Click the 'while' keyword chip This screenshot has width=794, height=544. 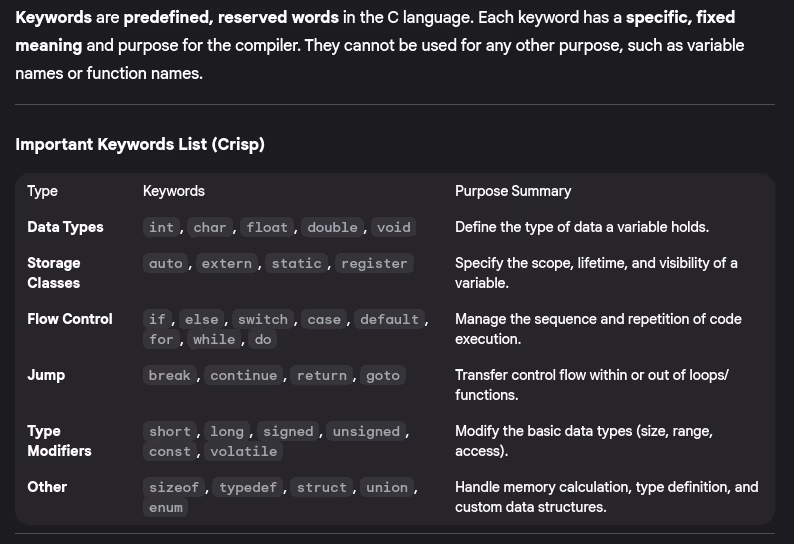[214, 339]
